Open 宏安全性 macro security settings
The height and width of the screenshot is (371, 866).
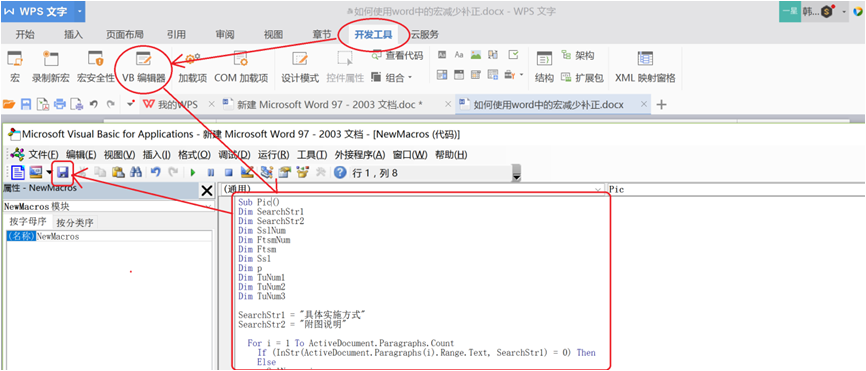pos(96,67)
